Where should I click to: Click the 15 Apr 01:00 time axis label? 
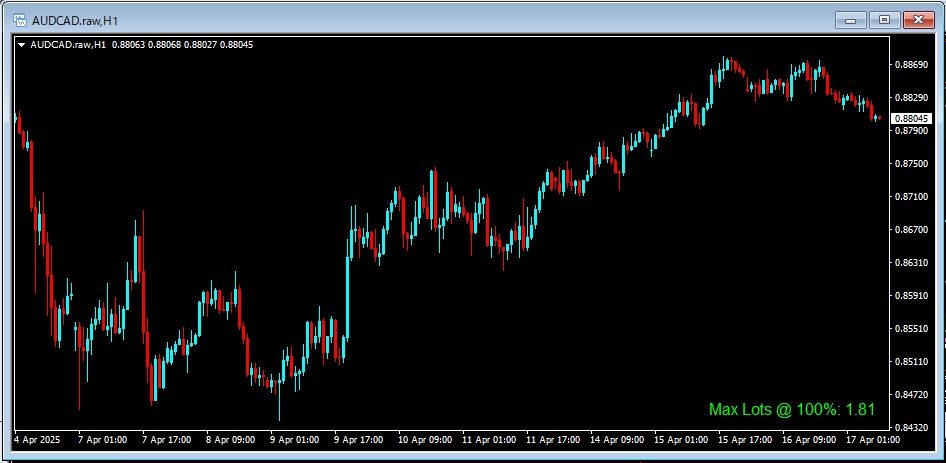[681, 440]
